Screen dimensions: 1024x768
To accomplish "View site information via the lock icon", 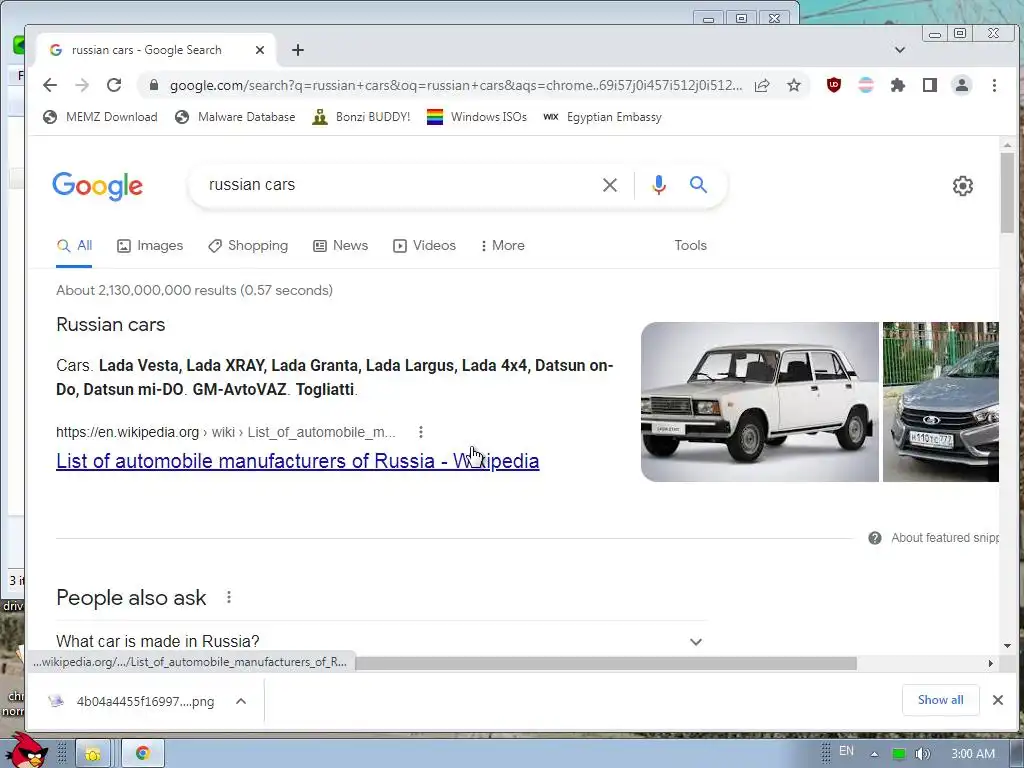I will pos(153,86).
